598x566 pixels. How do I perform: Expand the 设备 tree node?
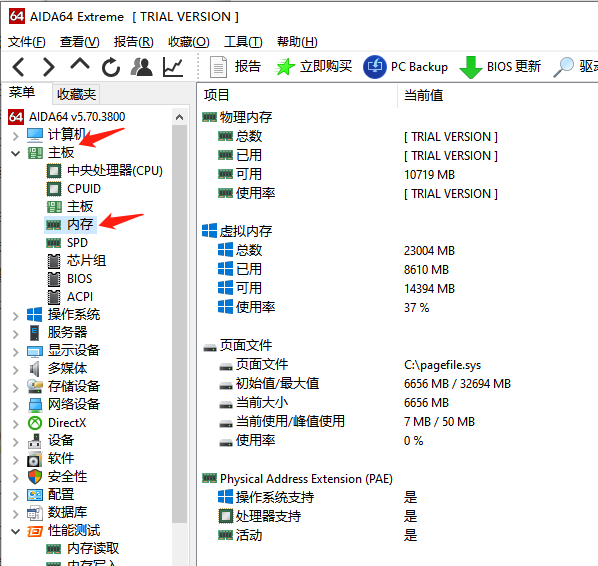pyautogui.click(x=16, y=442)
